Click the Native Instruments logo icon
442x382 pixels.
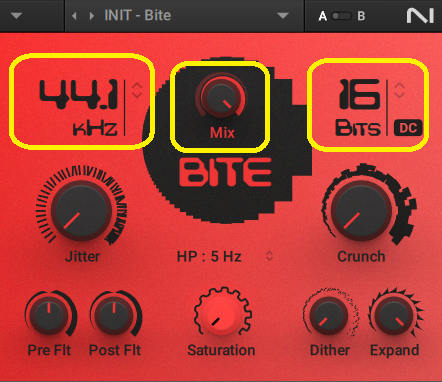420,16
